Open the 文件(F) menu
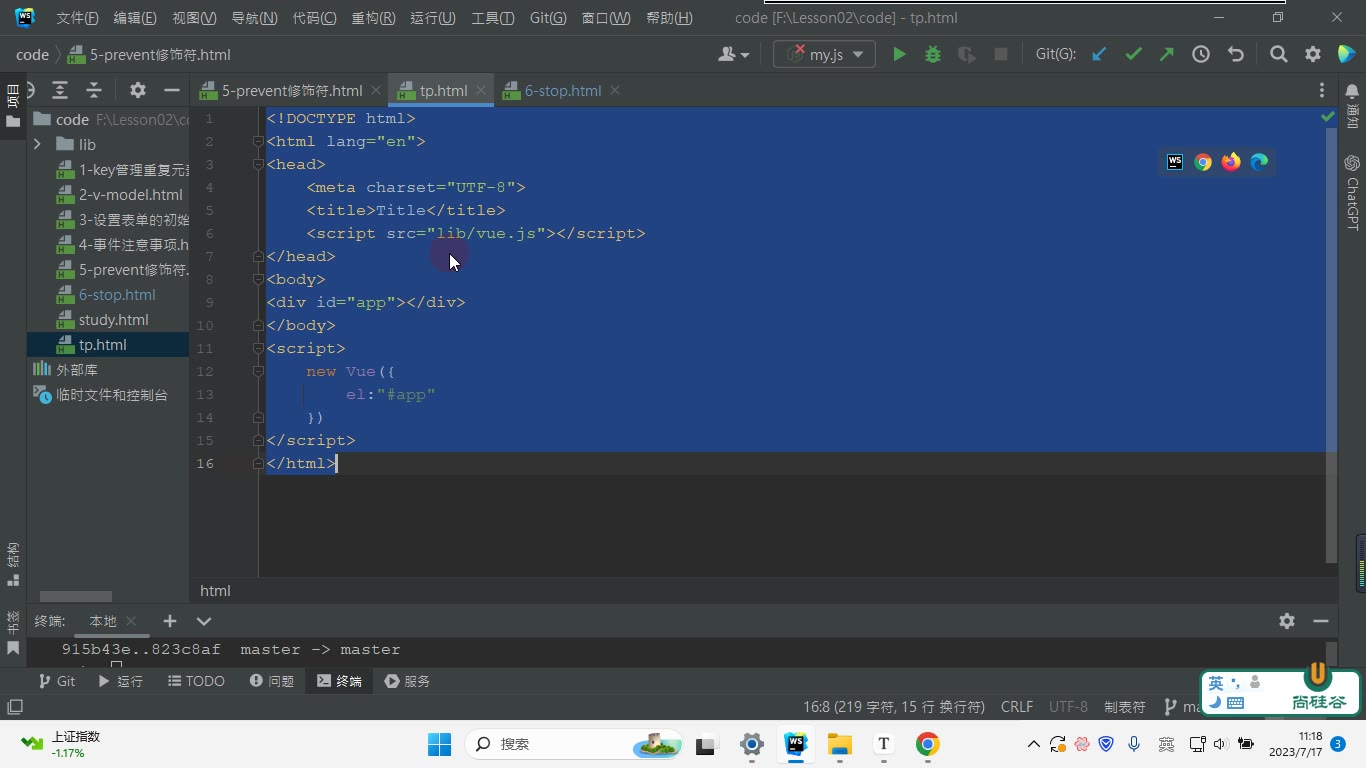This screenshot has height=768, width=1366. [77, 18]
